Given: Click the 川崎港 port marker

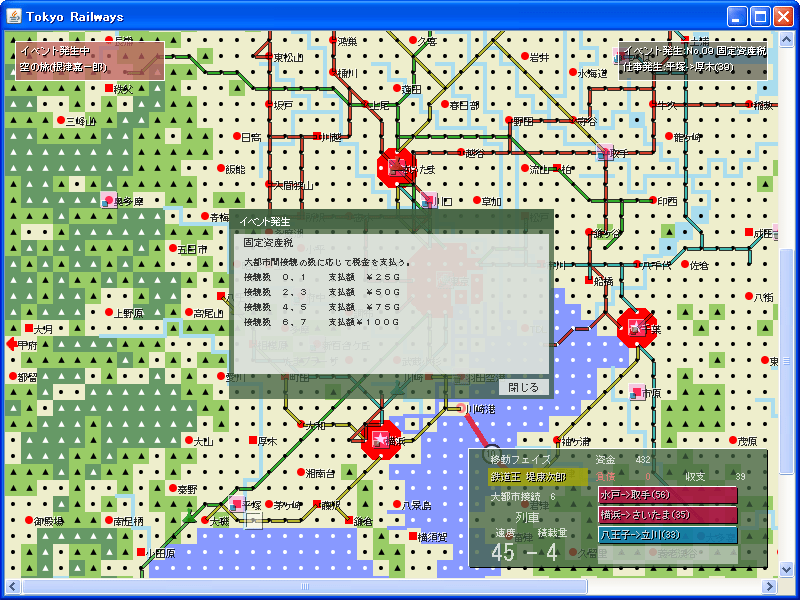Looking at the screenshot, I should click(x=461, y=408).
